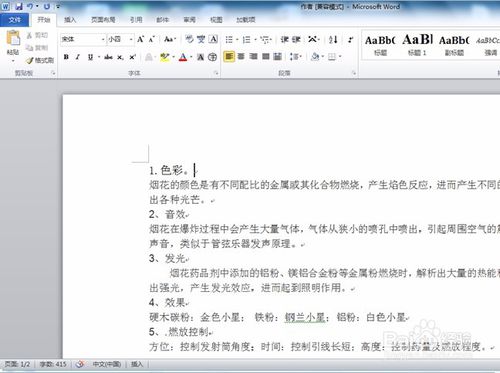Click the Shading paint bucket icon
The image size is (500, 373).
pos(314,57)
